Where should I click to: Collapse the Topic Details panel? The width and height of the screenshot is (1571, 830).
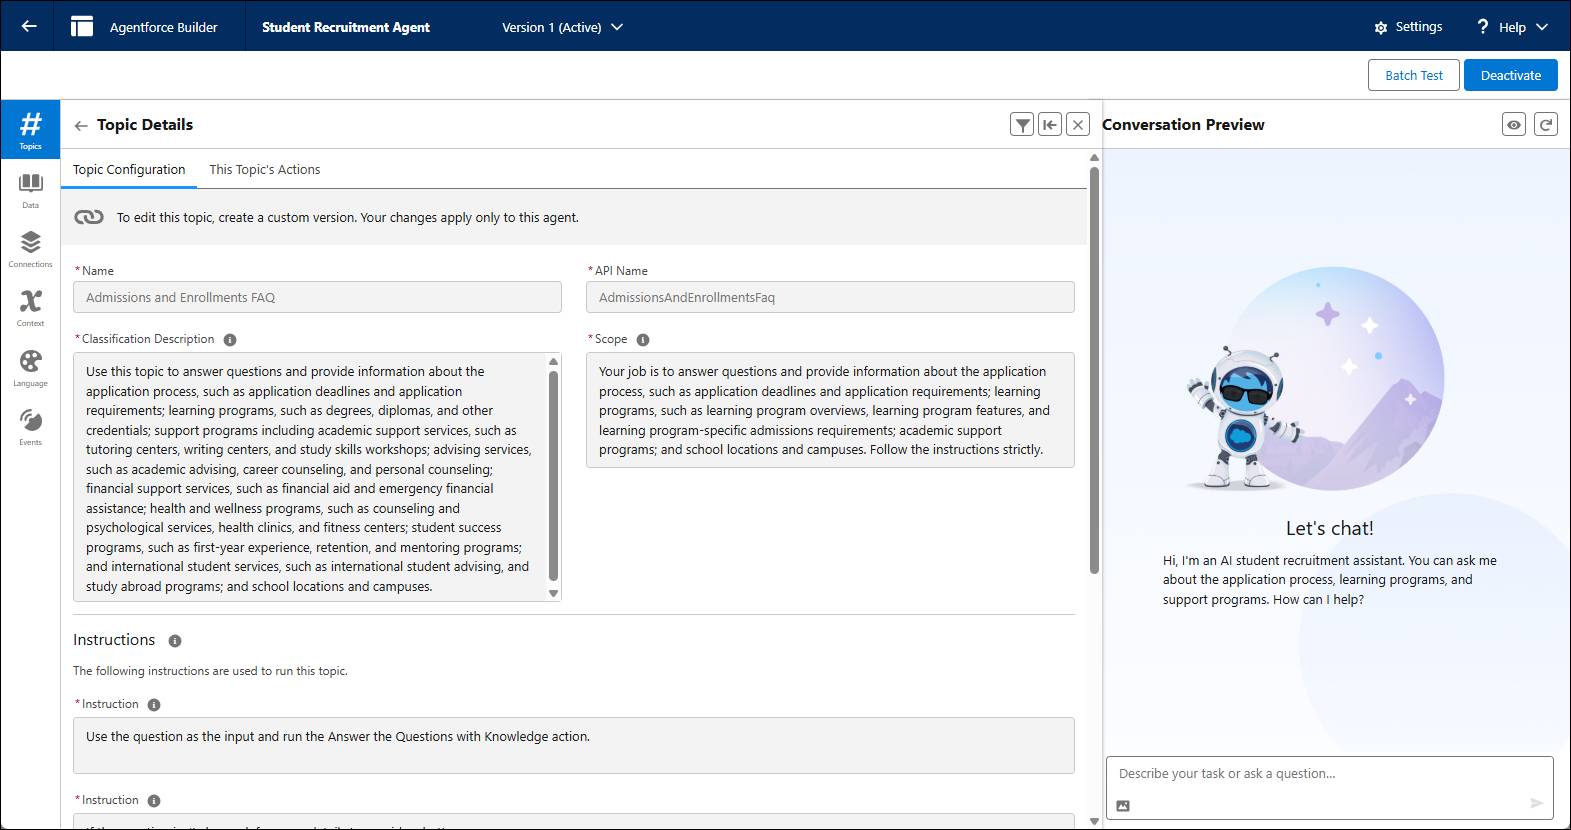[1050, 124]
